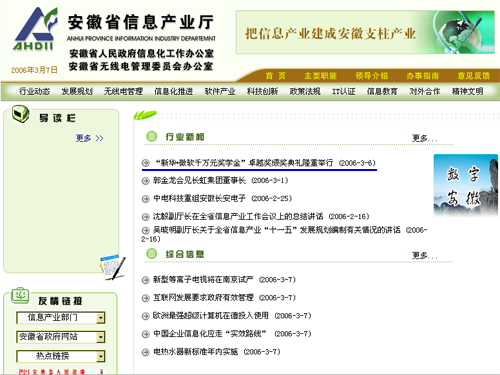Viewport: 500px width, 375px height.
Task: Click the green circle icon beside 行业新闻
Action: pyautogui.click(x=152, y=136)
